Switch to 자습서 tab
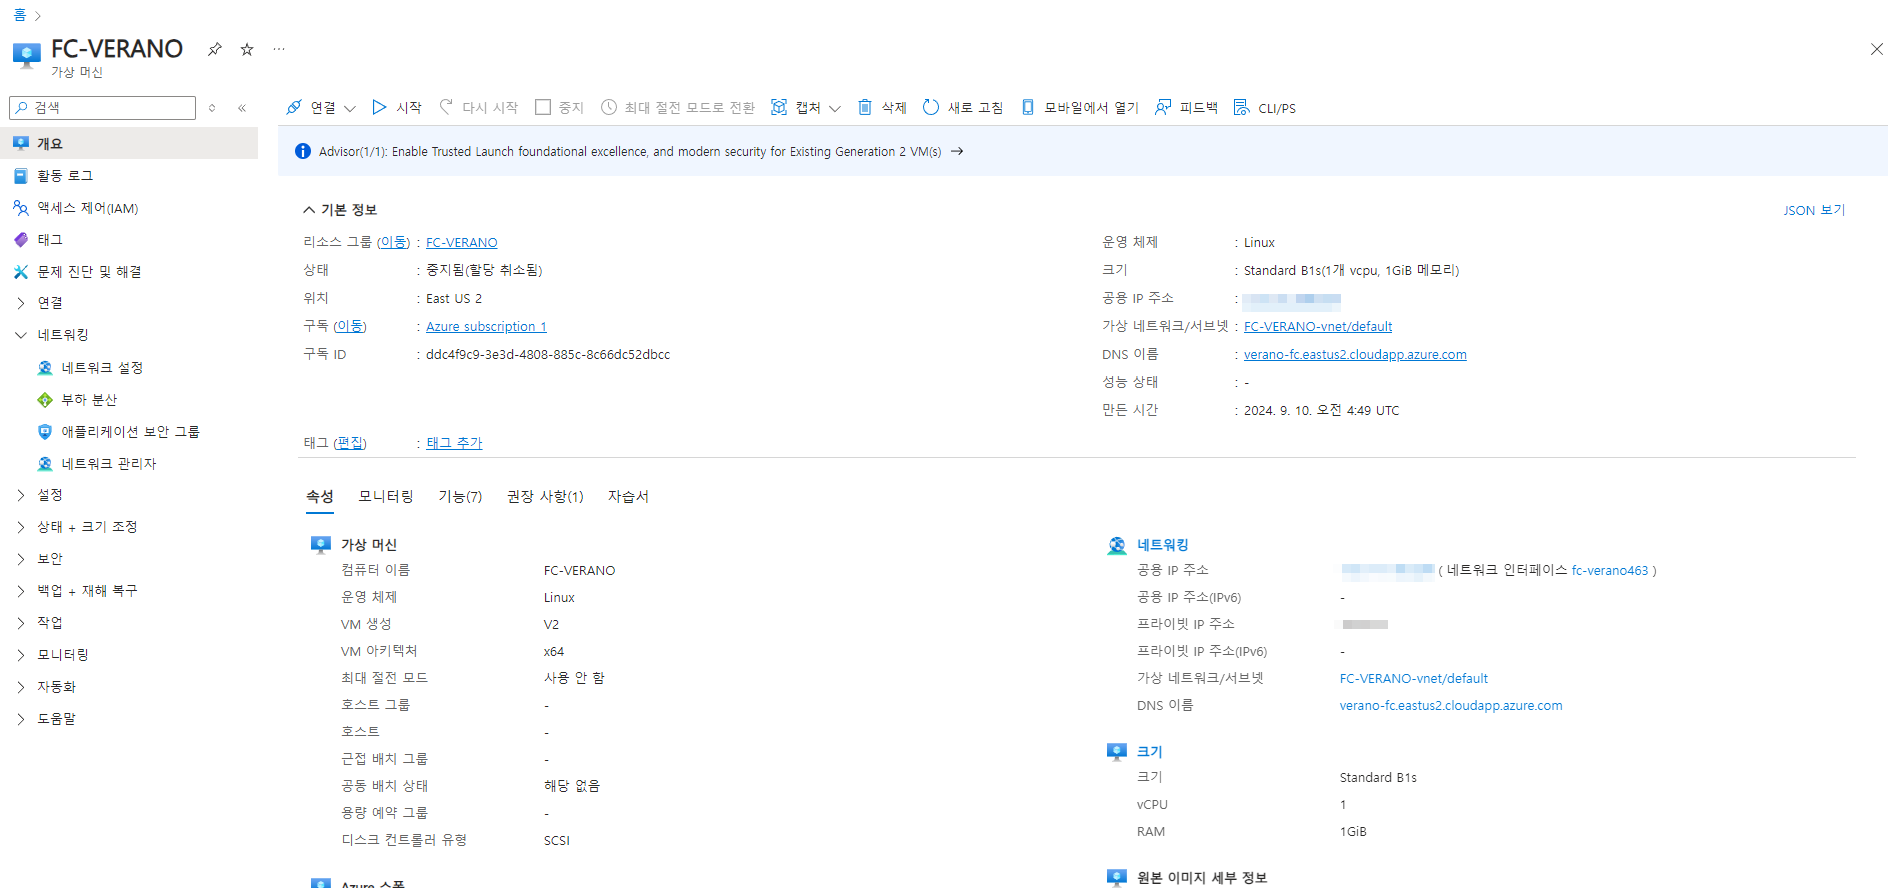This screenshot has width=1888, height=888. pos(628,497)
